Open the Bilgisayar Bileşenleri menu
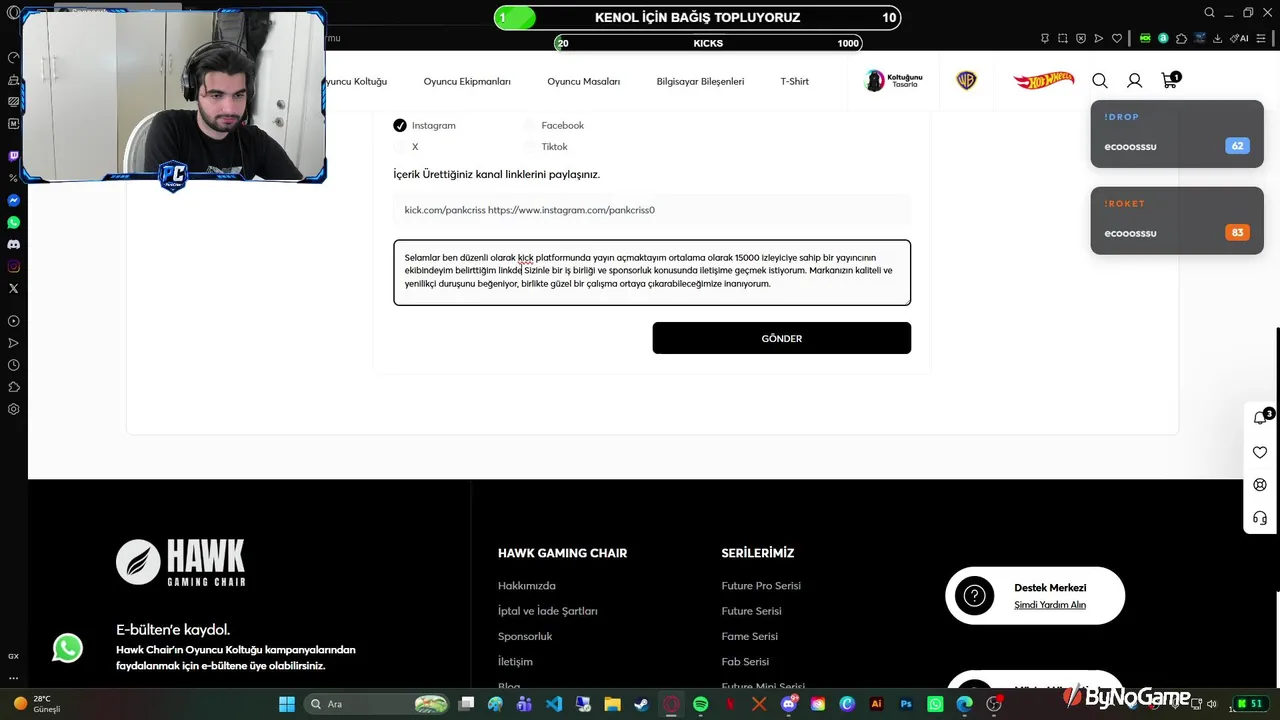The width and height of the screenshot is (1280, 720). coord(700,81)
